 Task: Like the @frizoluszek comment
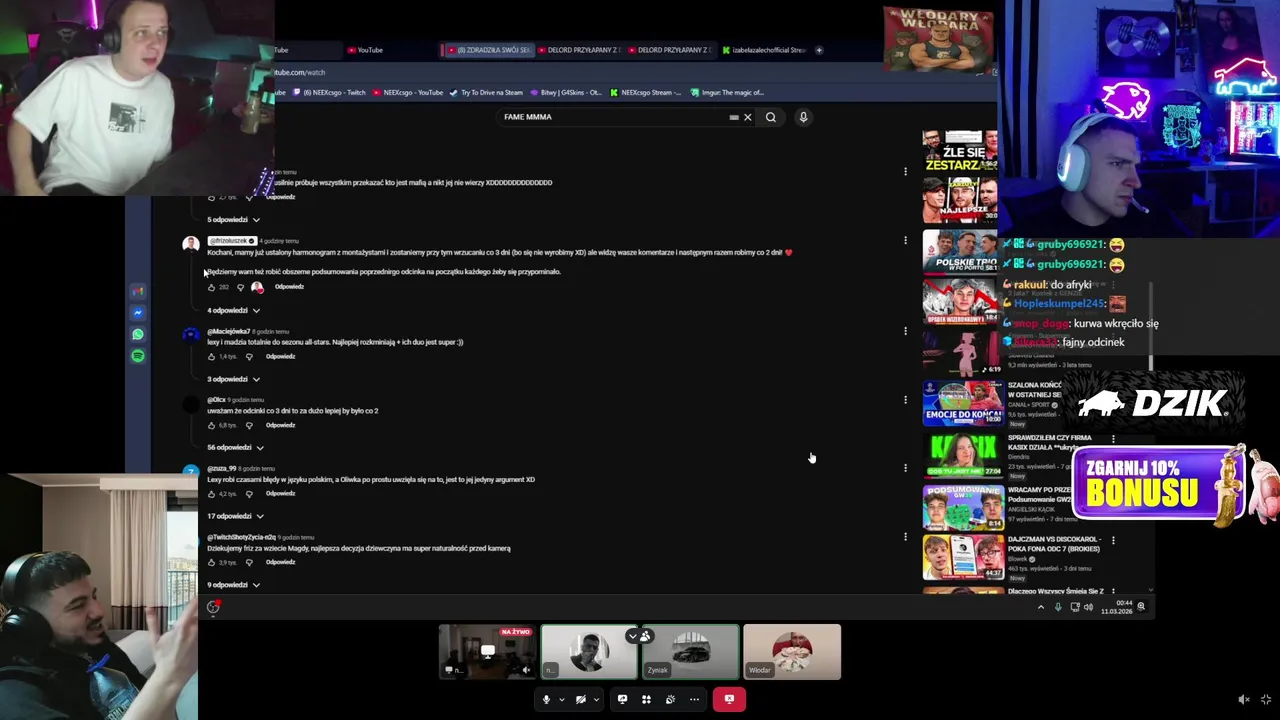211,287
